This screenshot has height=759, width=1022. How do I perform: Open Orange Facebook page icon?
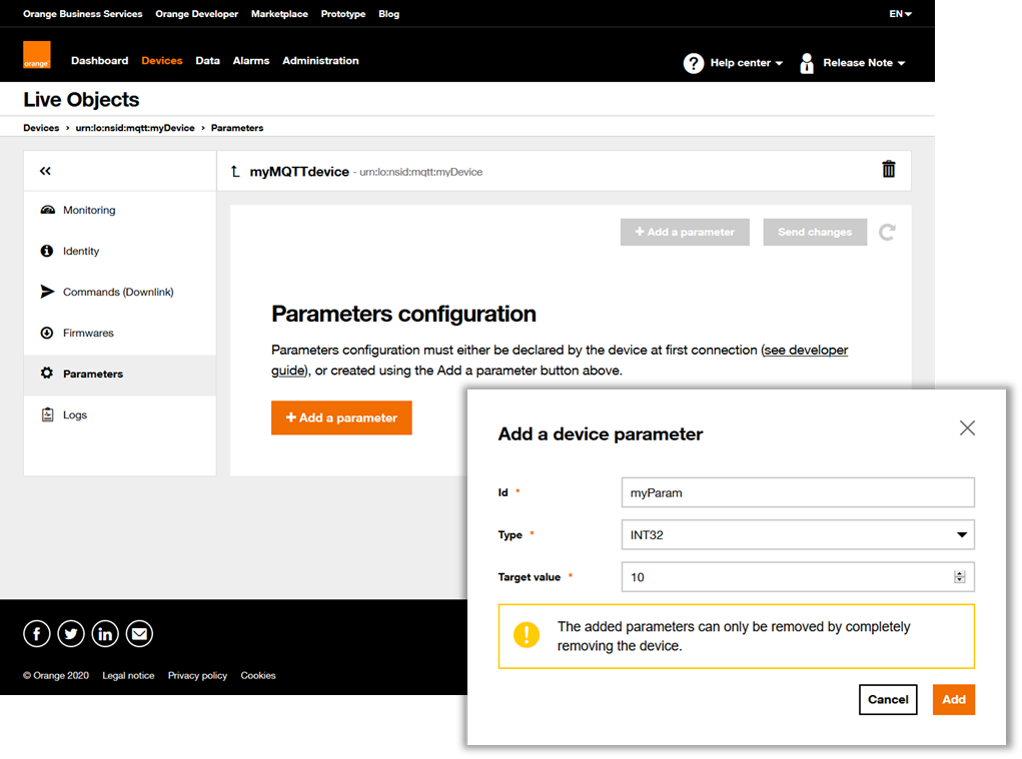point(36,634)
